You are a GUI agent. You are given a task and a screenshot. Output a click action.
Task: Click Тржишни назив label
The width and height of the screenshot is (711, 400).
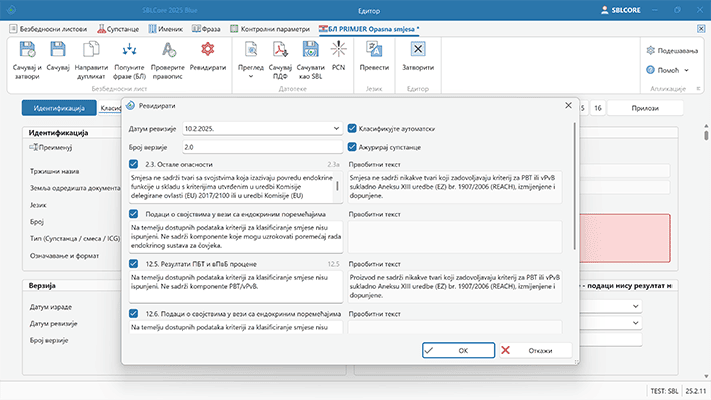54,171
